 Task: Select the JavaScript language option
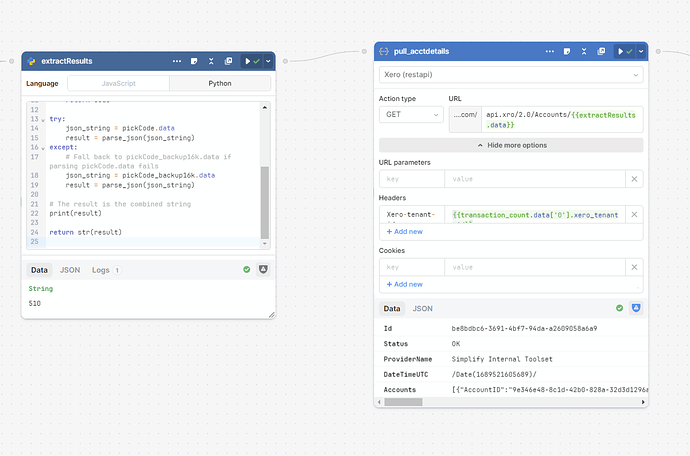[x=118, y=83]
